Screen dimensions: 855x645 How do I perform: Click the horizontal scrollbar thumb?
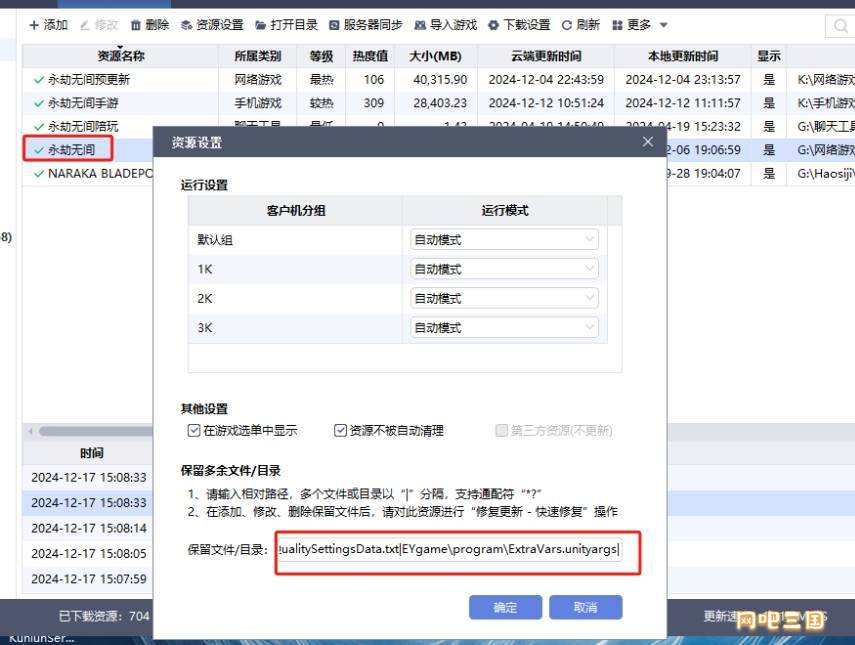(96, 431)
